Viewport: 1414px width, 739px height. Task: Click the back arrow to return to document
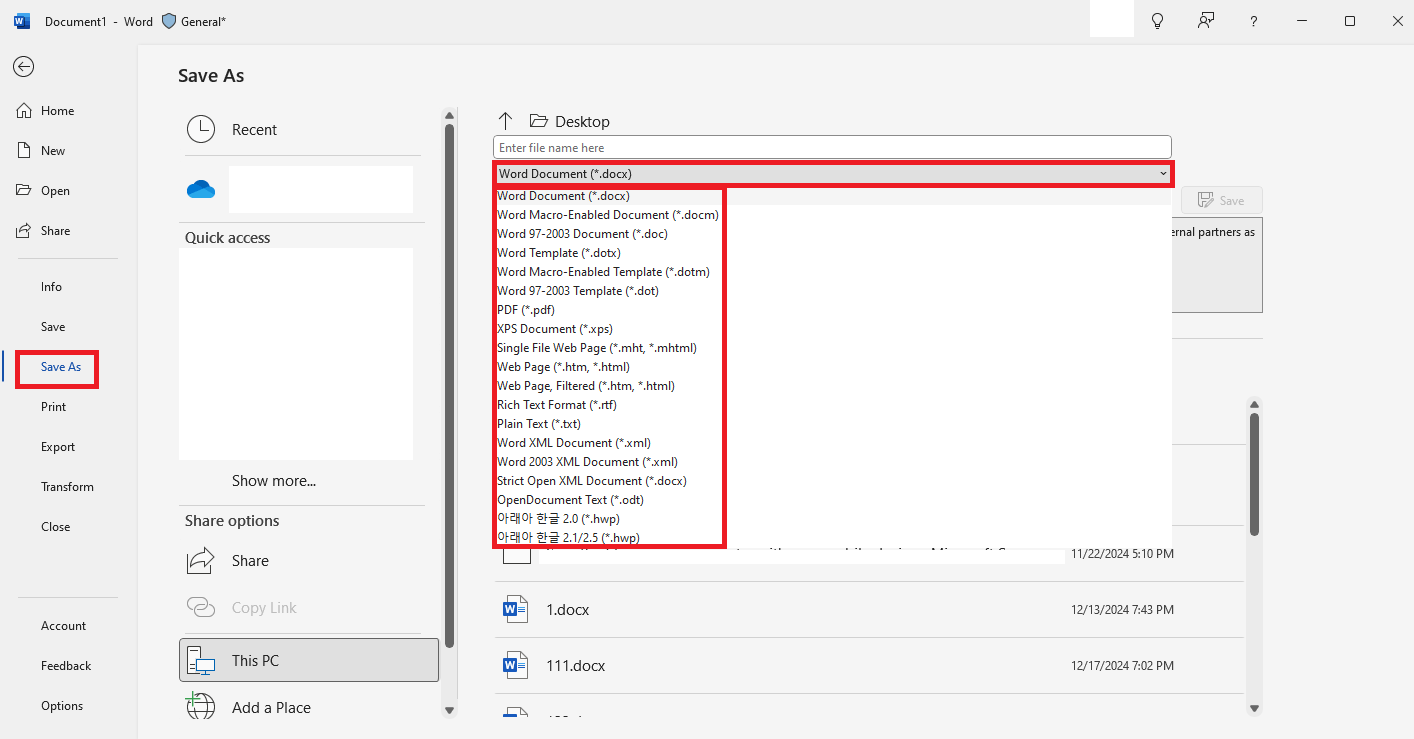[x=23, y=67]
